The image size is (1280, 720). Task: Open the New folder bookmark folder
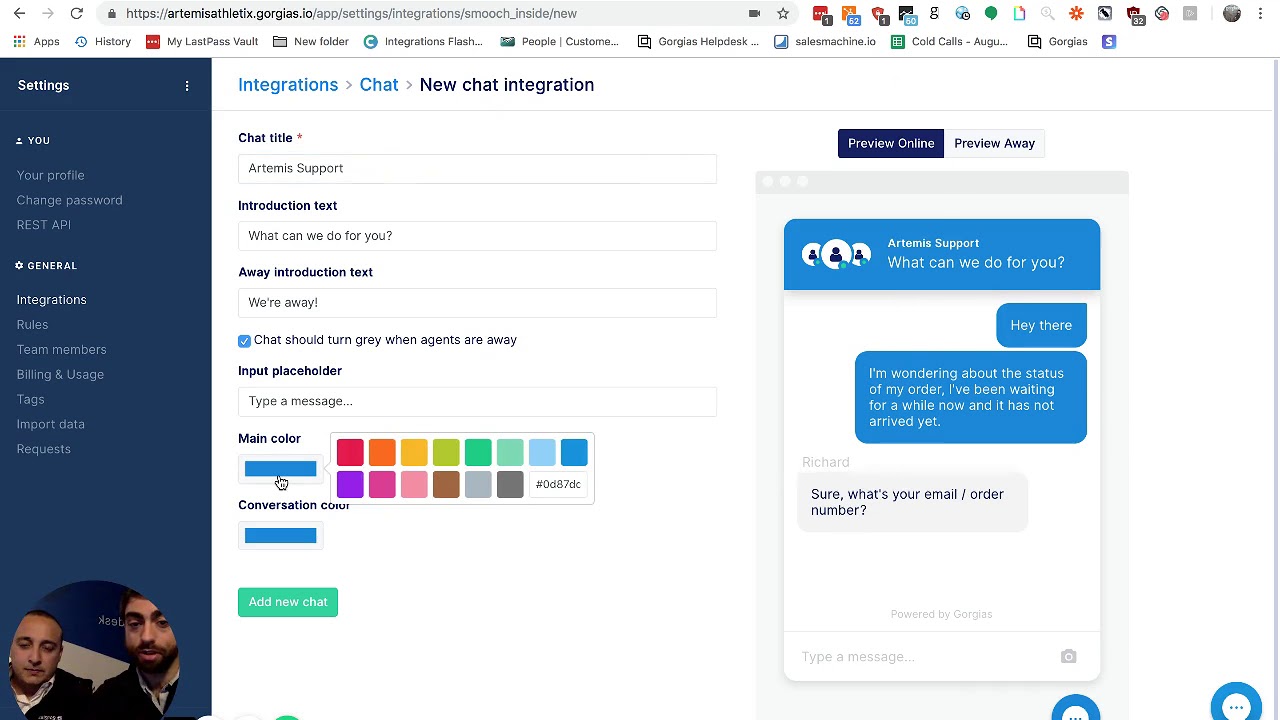[311, 41]
